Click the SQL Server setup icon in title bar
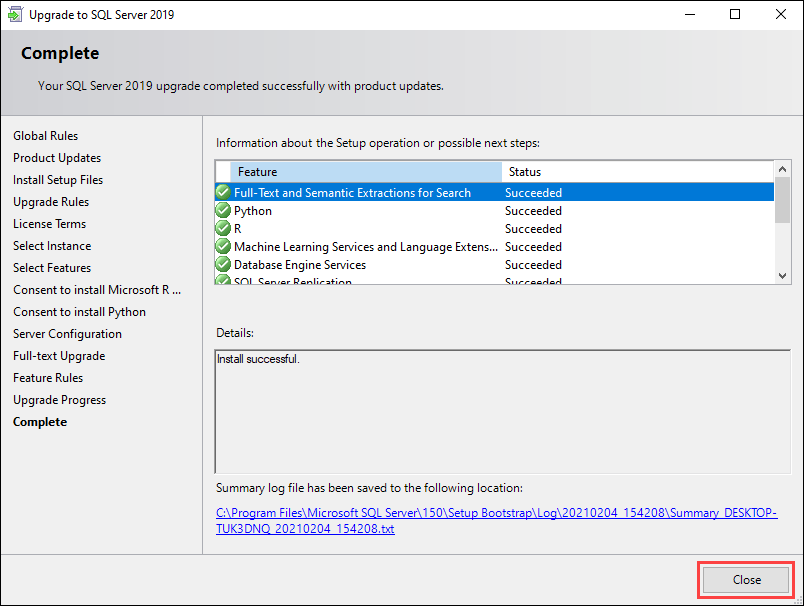The image size is (804, 606). (14, 13)
